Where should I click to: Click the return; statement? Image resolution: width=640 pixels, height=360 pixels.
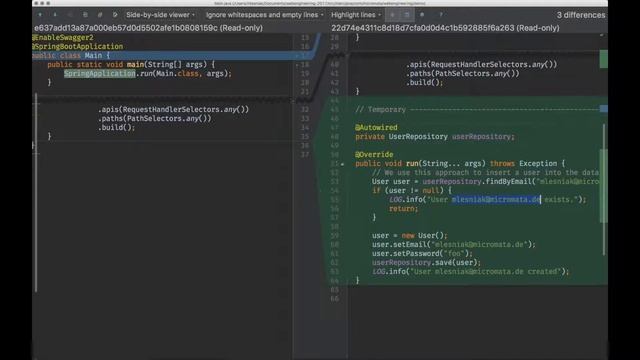[403, 208]
